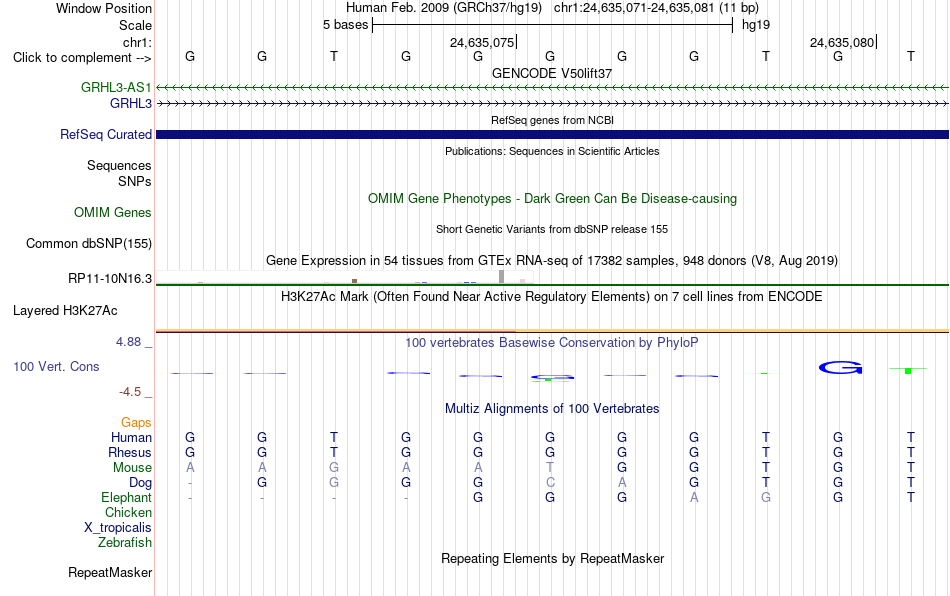Click the 24,635,080 coordinate marker
Image resolution: width=950 pixels, height=596 pixels.
pos(842,42)
